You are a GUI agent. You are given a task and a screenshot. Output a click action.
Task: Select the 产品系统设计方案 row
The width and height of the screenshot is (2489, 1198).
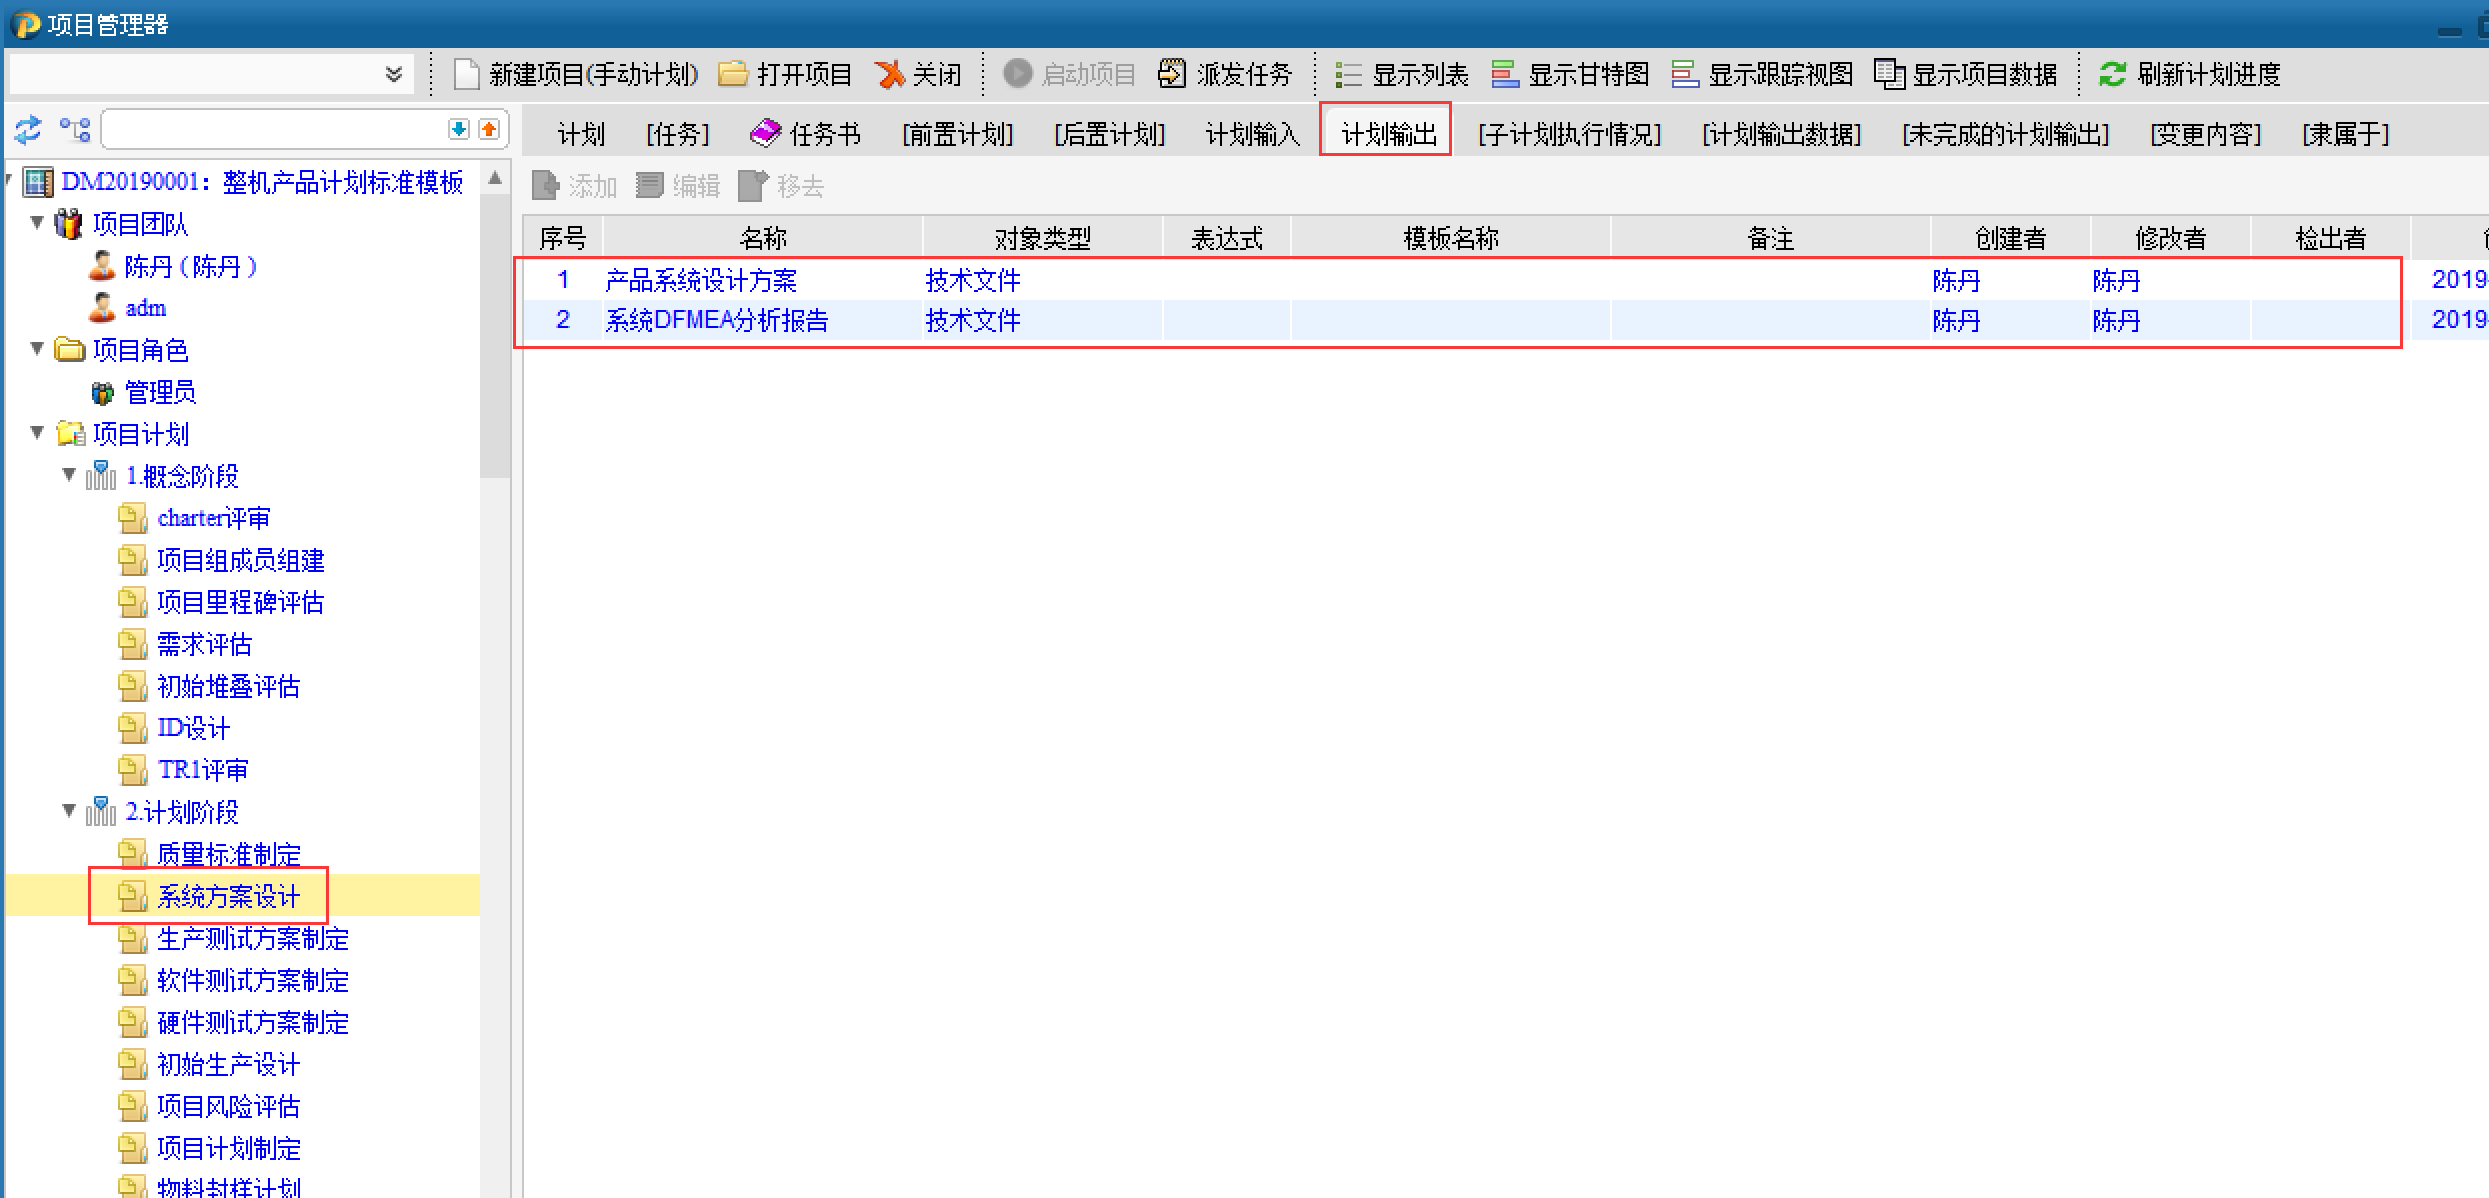click(700, 281)
